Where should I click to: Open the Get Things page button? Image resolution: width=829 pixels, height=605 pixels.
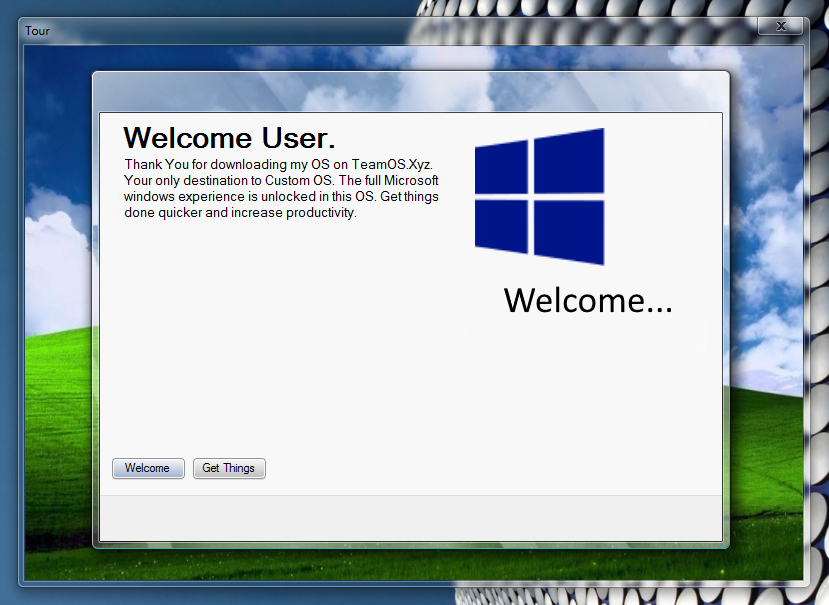(229, 468)
